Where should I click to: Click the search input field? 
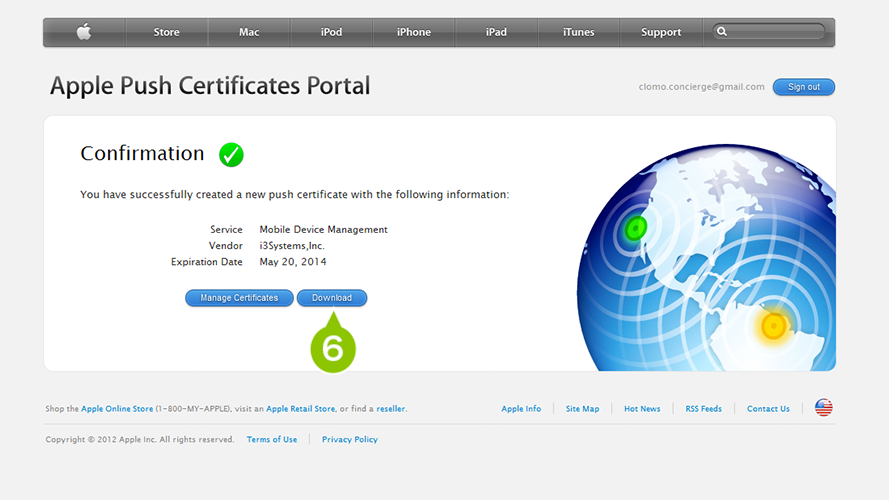(769, 31)
